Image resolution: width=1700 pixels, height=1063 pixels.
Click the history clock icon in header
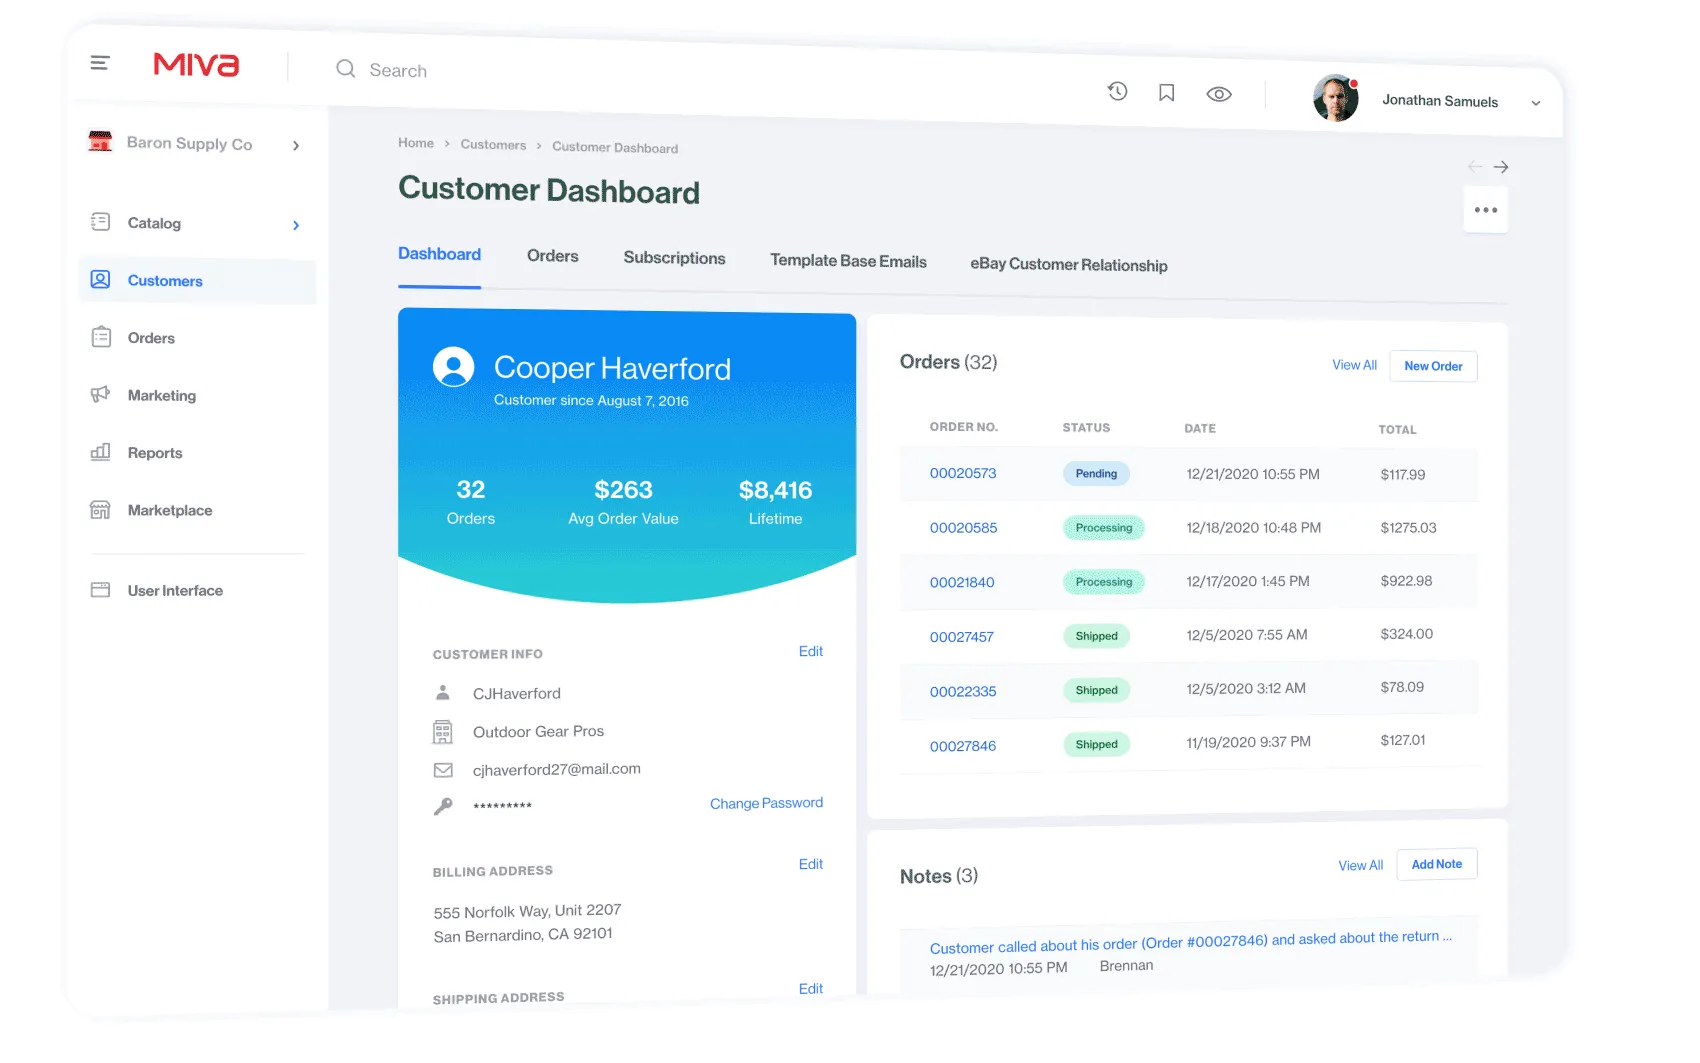1117,92
